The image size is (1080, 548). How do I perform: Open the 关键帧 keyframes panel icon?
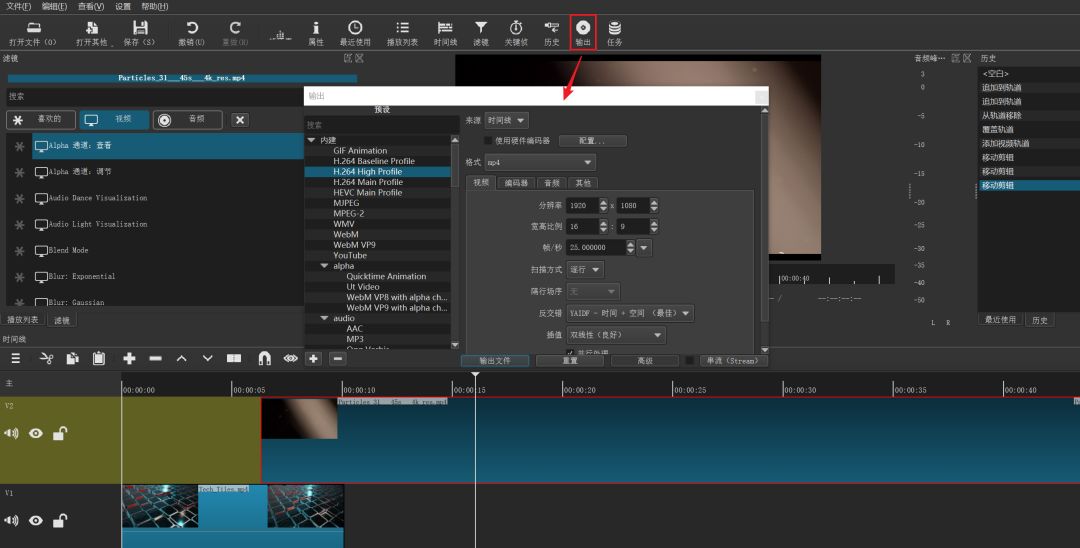(516, 29)
